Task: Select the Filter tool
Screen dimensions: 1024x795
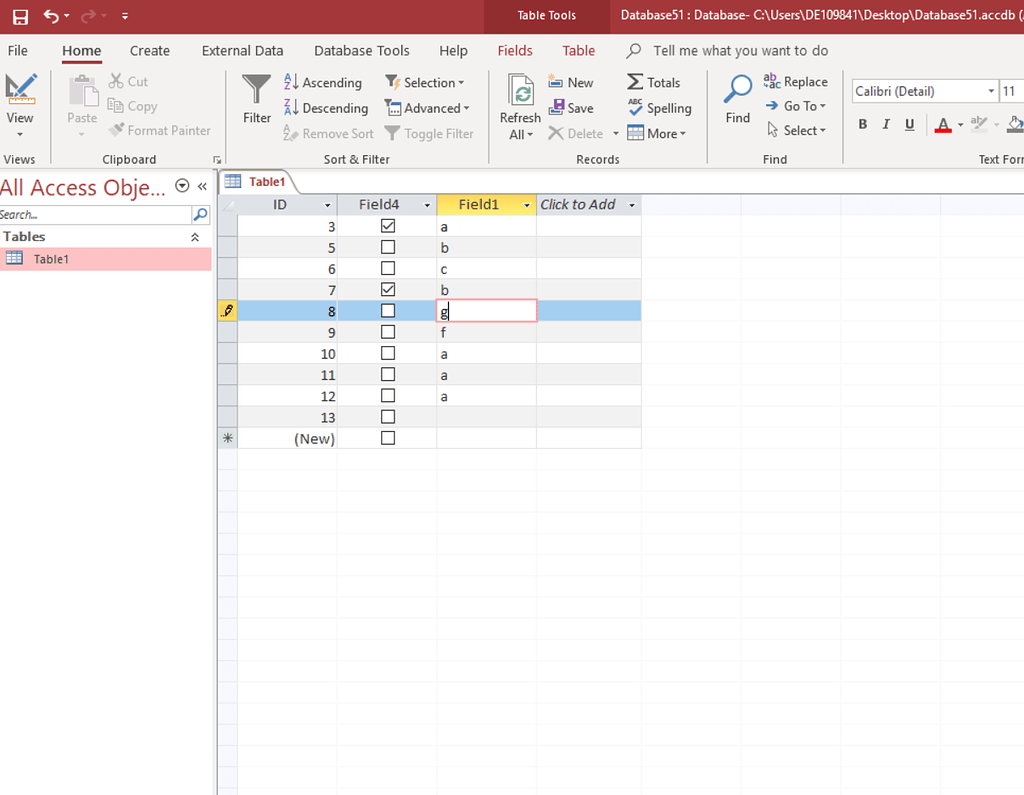Action: point(256,97)
